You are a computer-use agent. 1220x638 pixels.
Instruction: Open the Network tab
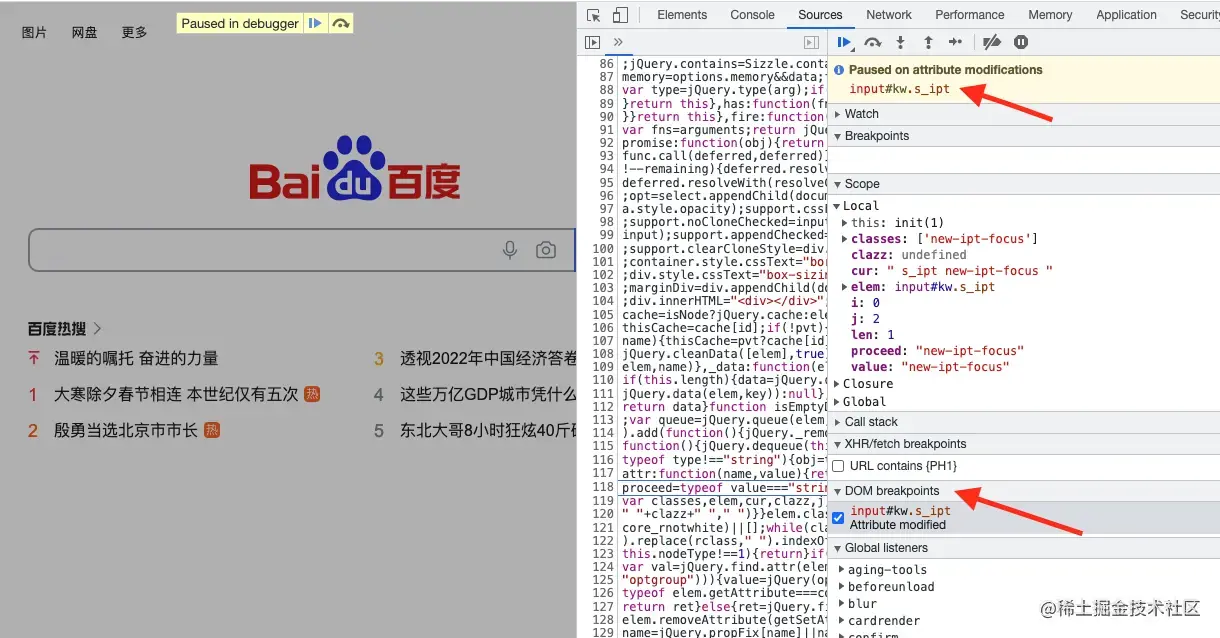[889, 15]
